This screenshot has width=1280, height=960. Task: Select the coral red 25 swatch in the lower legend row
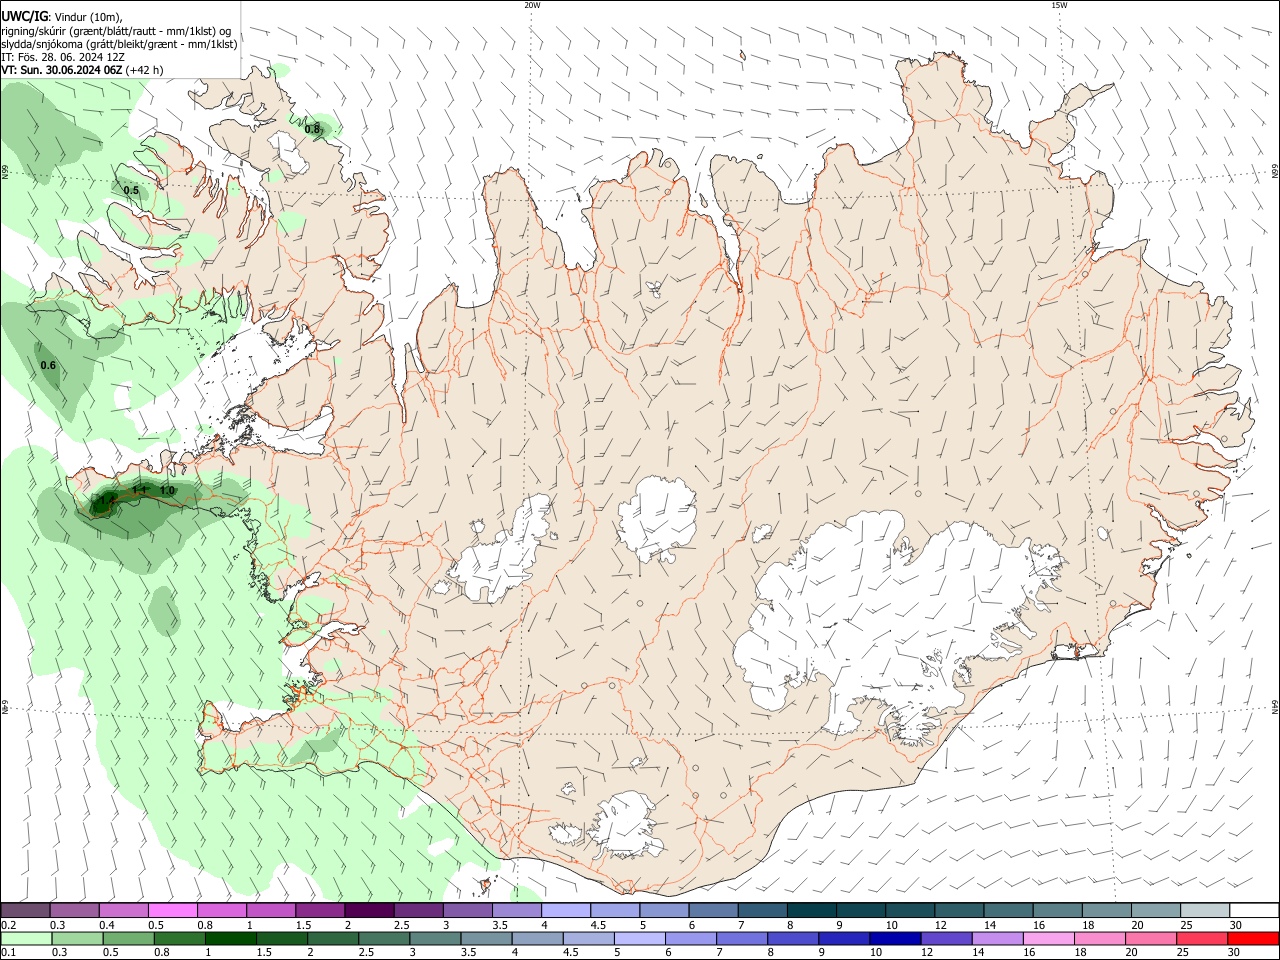[1202, 938]
